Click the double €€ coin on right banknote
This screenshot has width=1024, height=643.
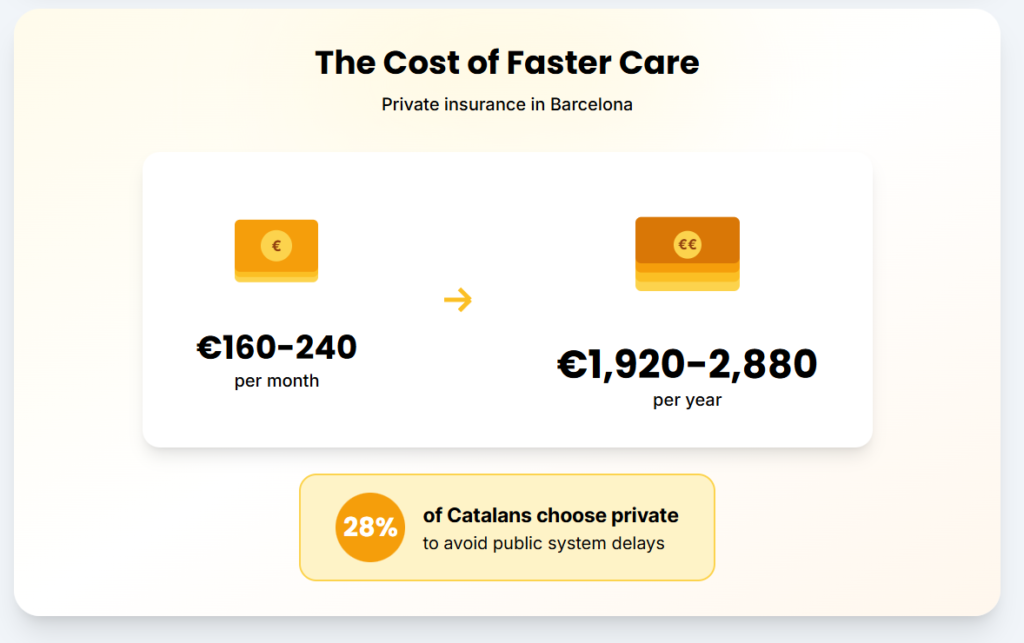point(687,243)
